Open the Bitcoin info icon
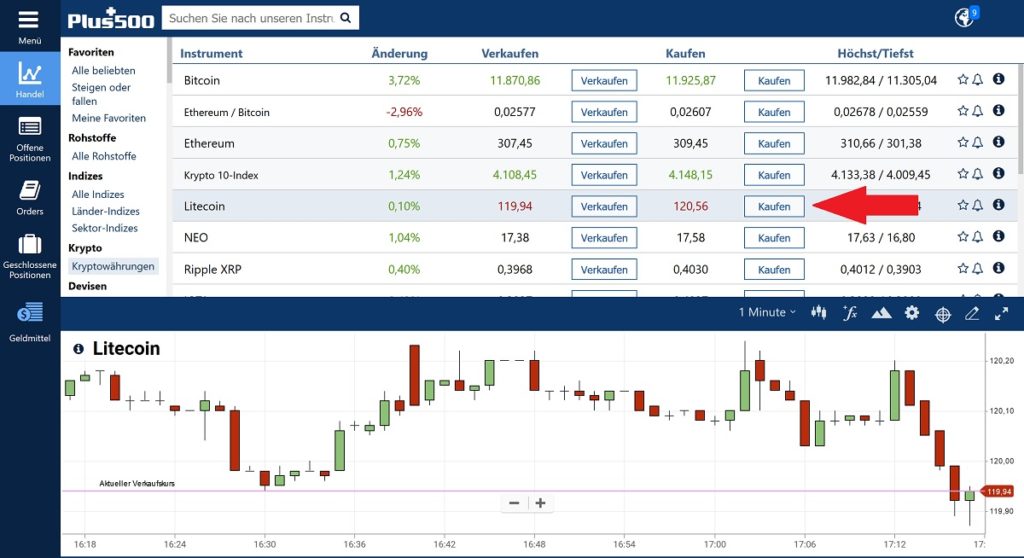Screen dimensions: 1024x558 tap(999, 79)
